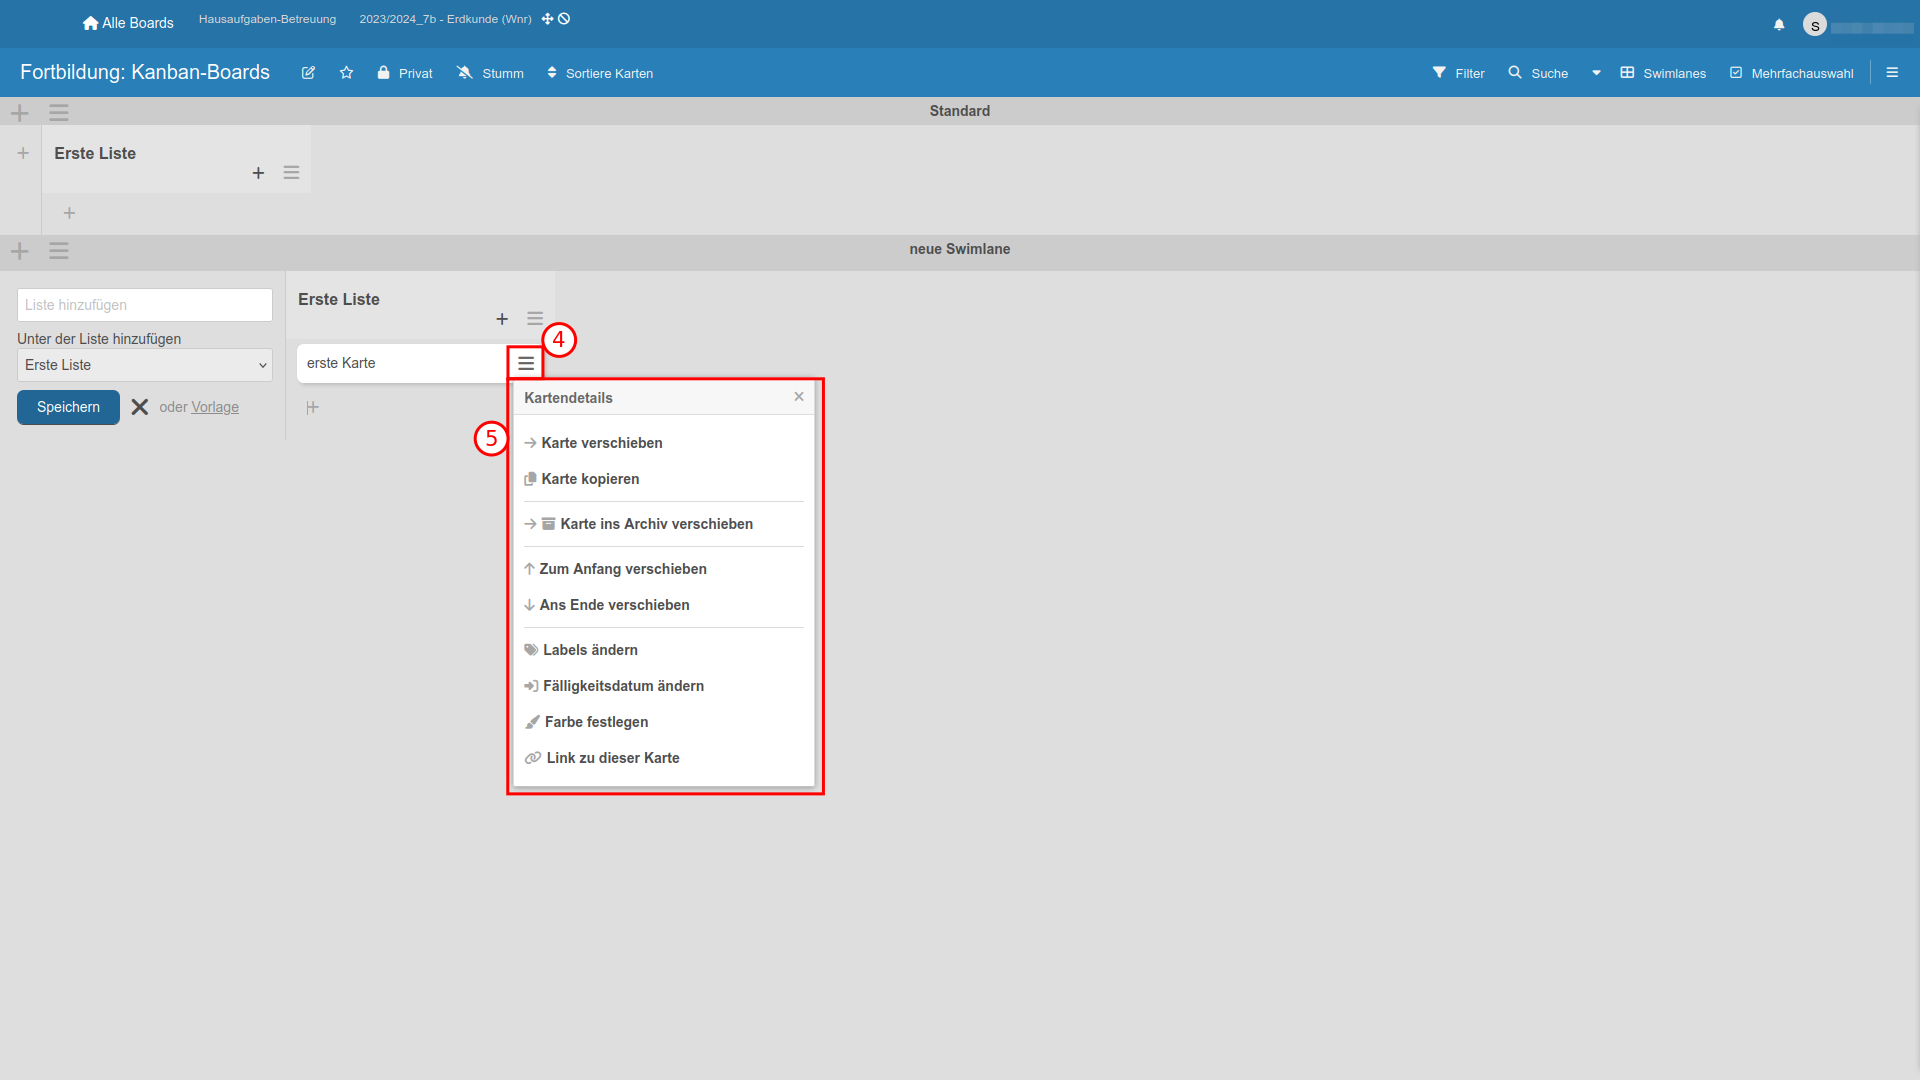
Task: Open the neue Swimlane hamburger menu
Action: [59, 251]
